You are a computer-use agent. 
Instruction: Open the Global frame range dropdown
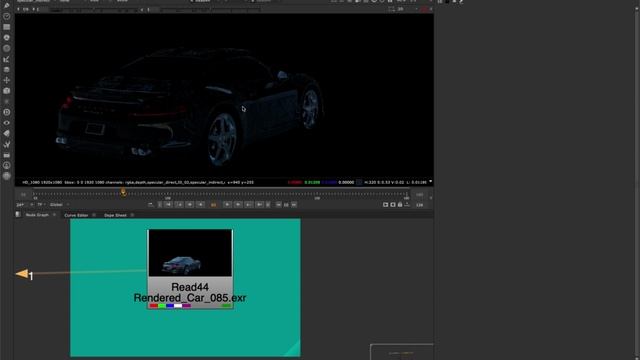[60, 204]
